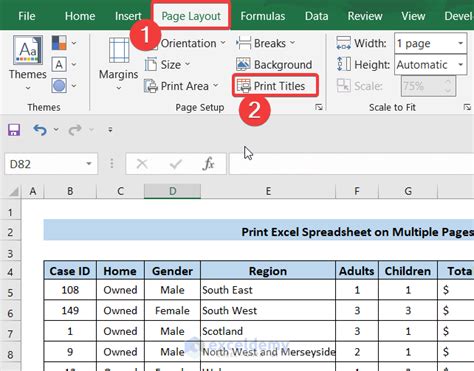Open the Undo history dropdown arrow
Screen dimensions: 474x371
pyautogui.click(x=56, y=130)
